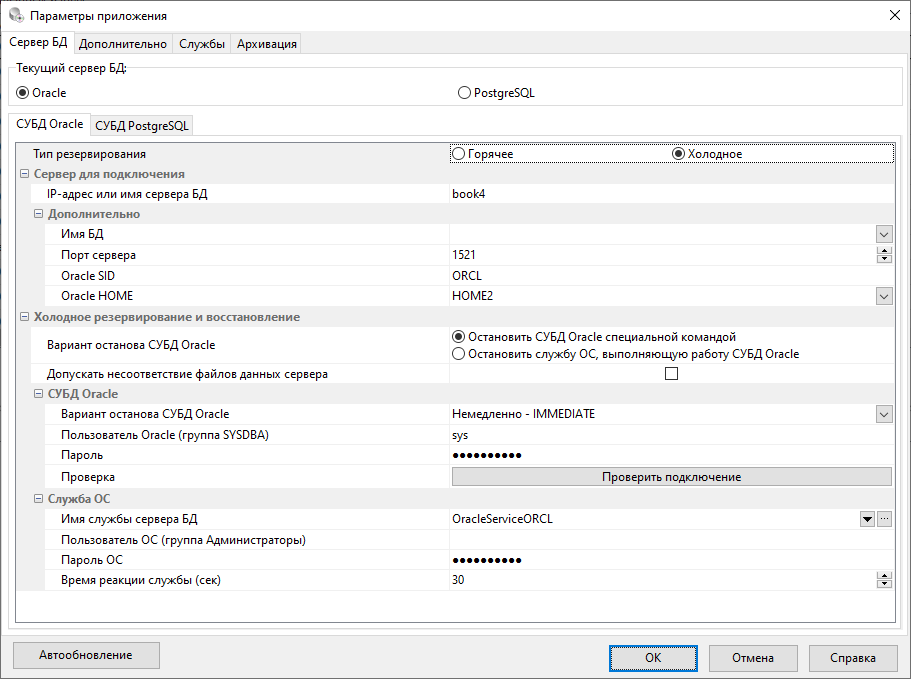Click the Порт сервера field 1521
The image size is (911, 679).
[662, 255]
